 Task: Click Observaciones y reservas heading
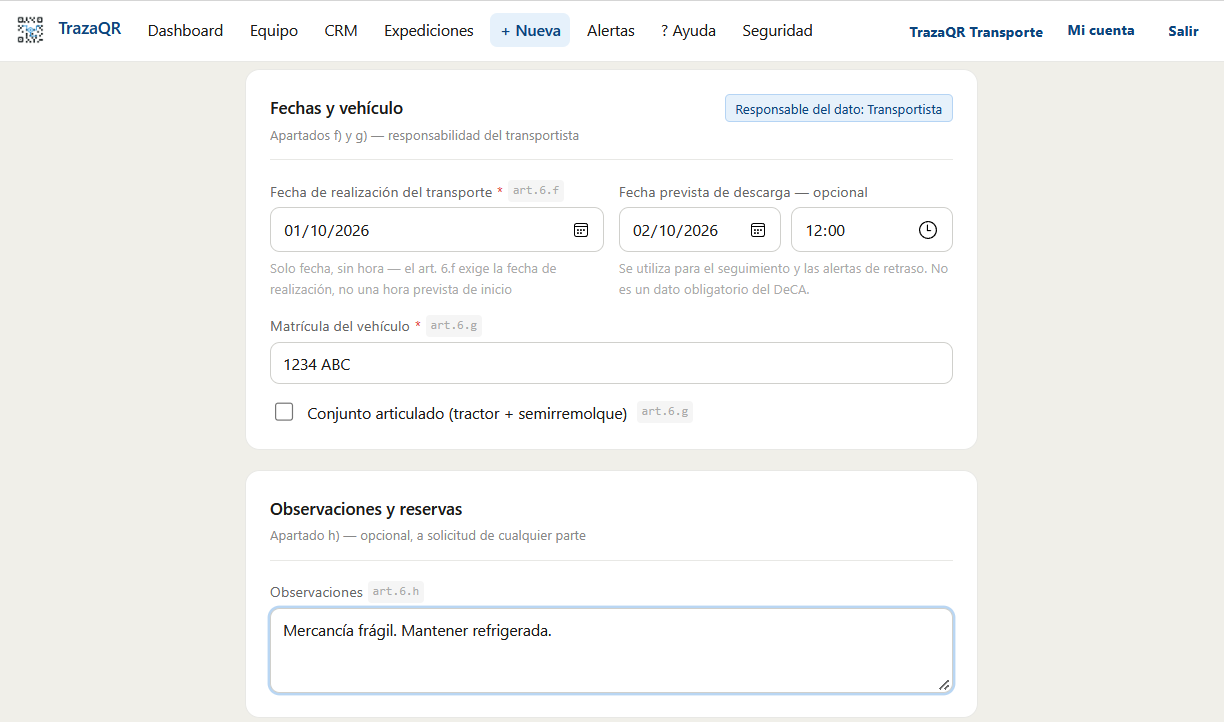pyautogui.click(x=366, y=509)
